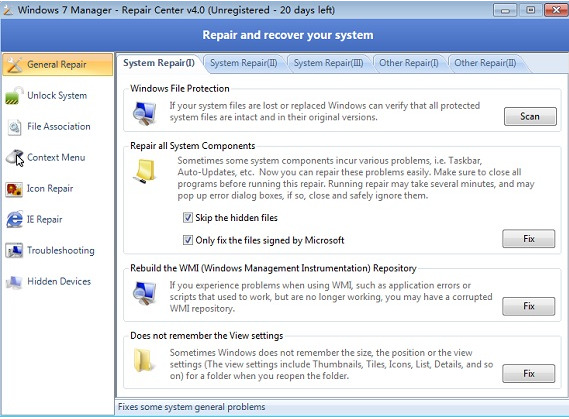Choose the Context Menu mouse icon
This screenshot has height=419, width=569.
pos(15,158)
